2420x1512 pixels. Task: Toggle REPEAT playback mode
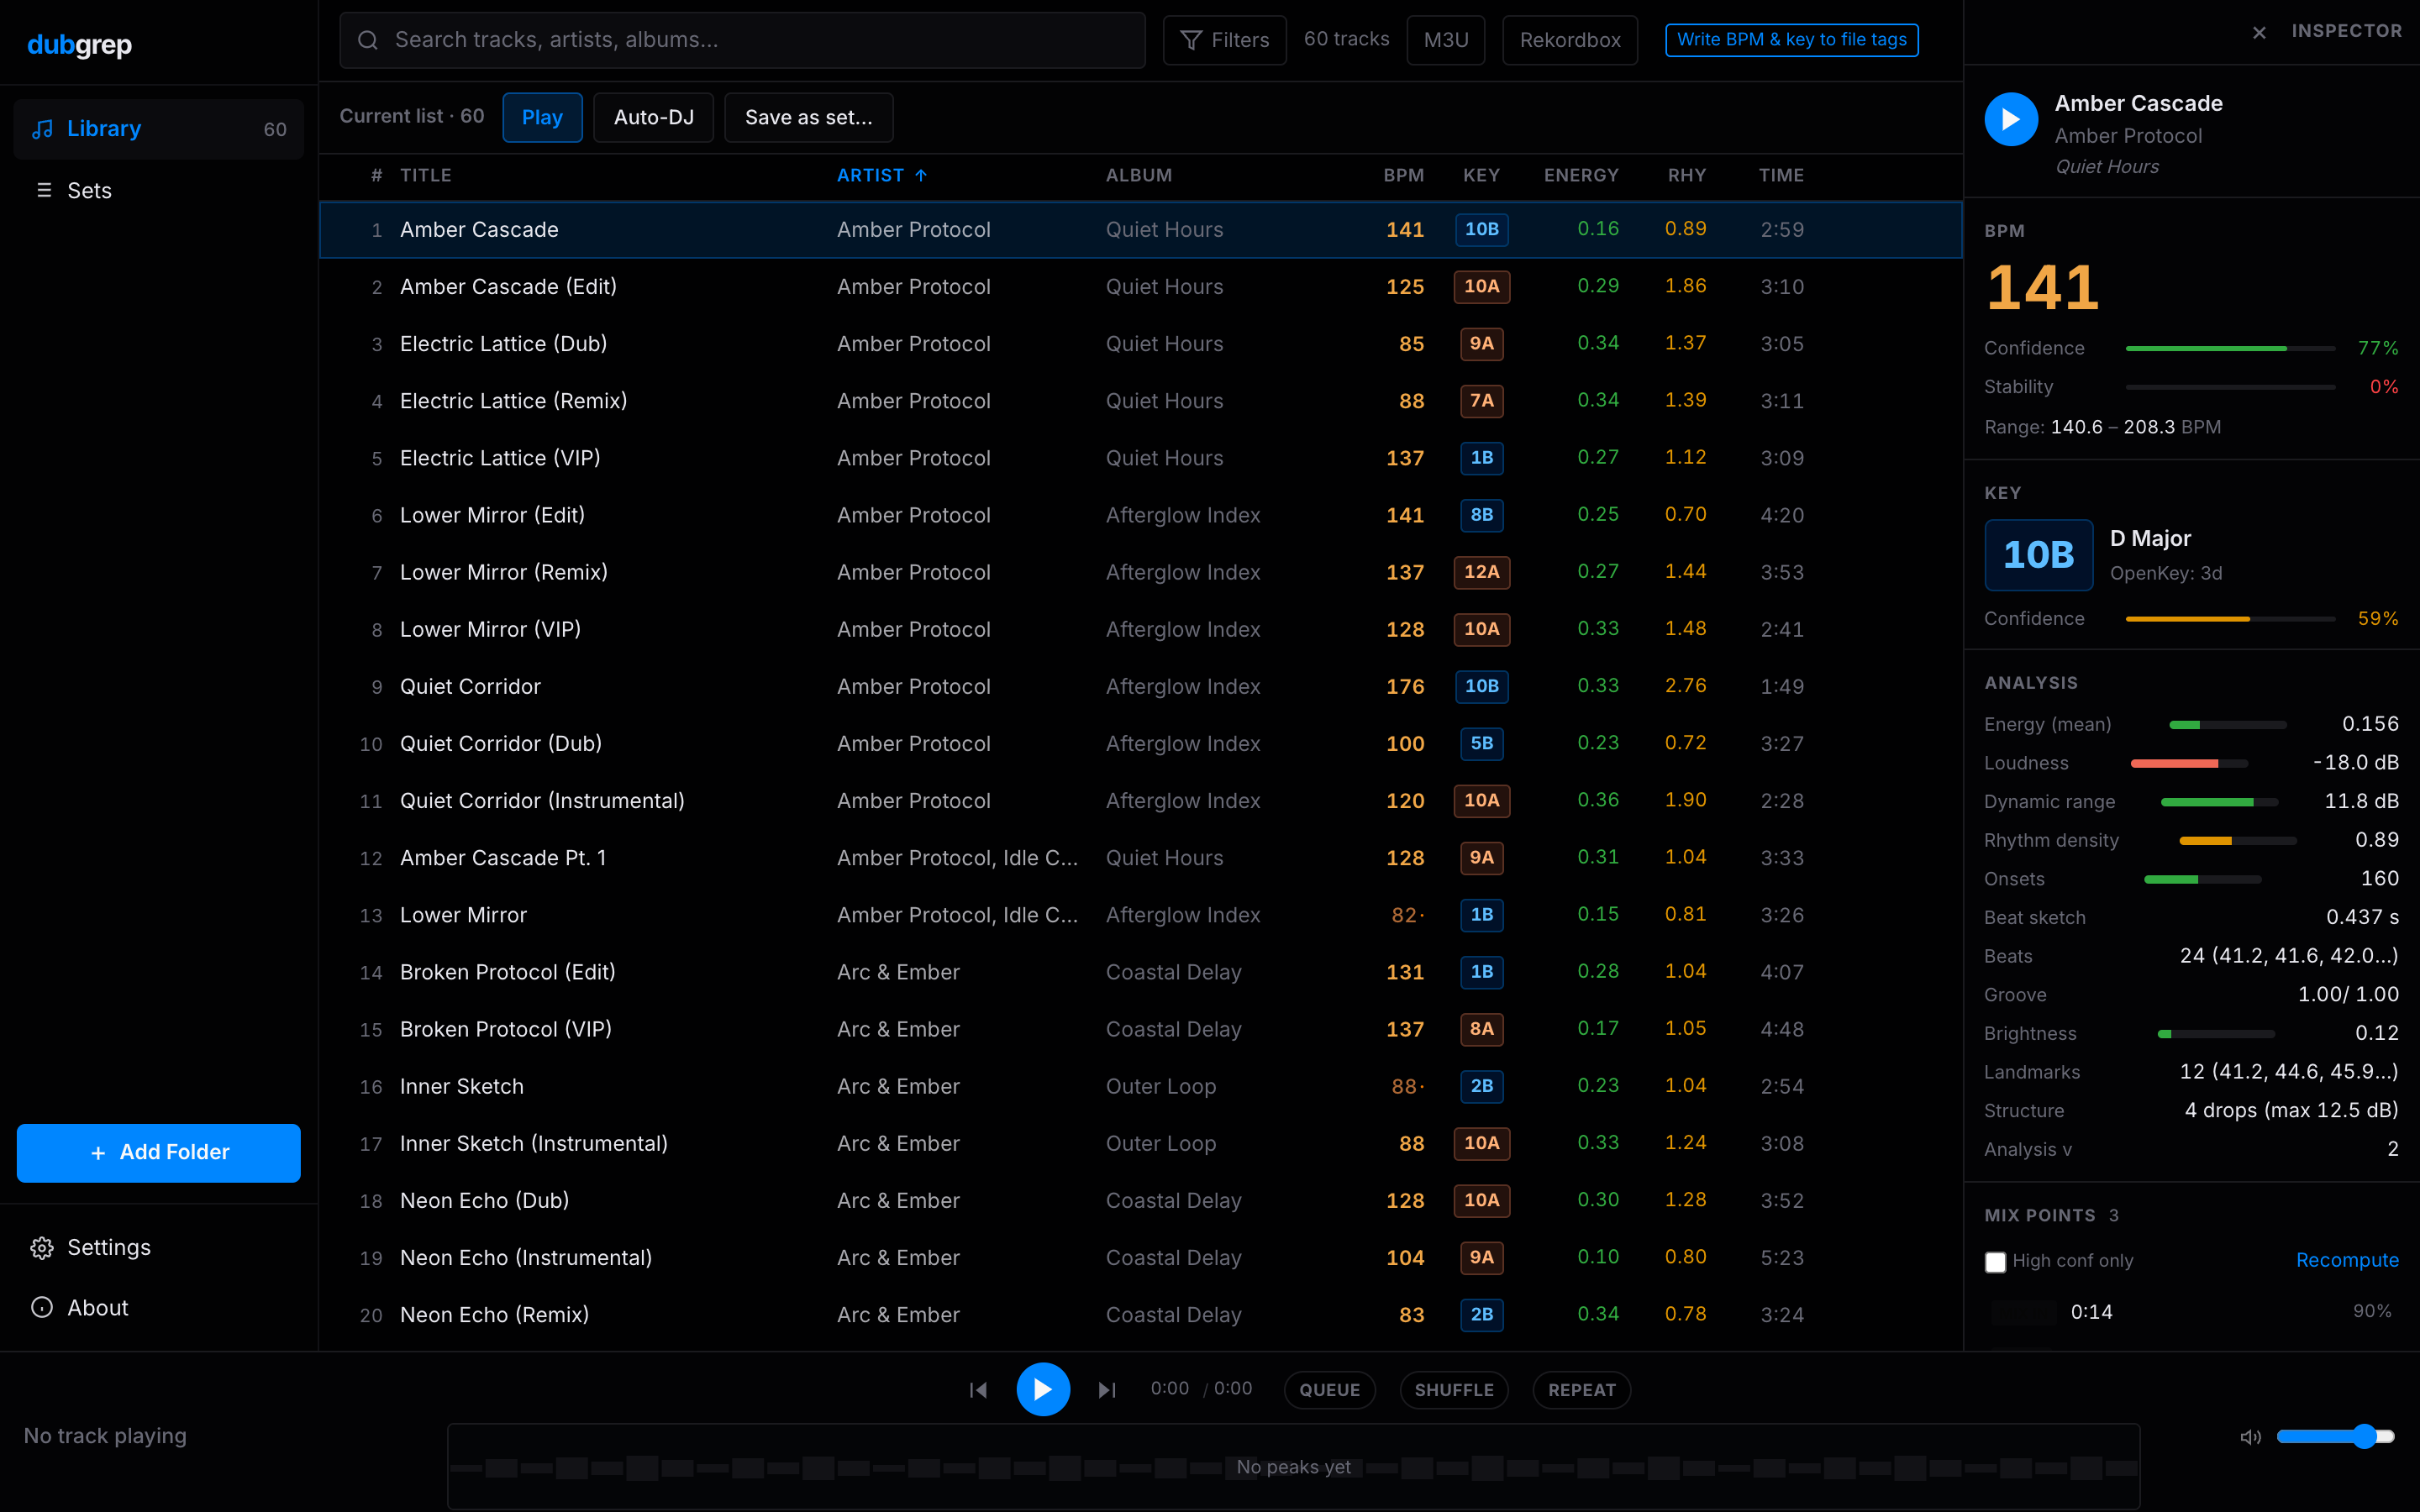[x=1581, y=1389]
